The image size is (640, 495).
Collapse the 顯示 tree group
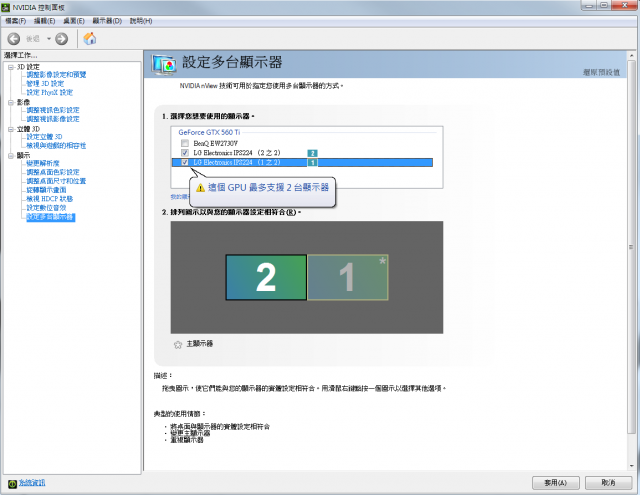point(11,155)
